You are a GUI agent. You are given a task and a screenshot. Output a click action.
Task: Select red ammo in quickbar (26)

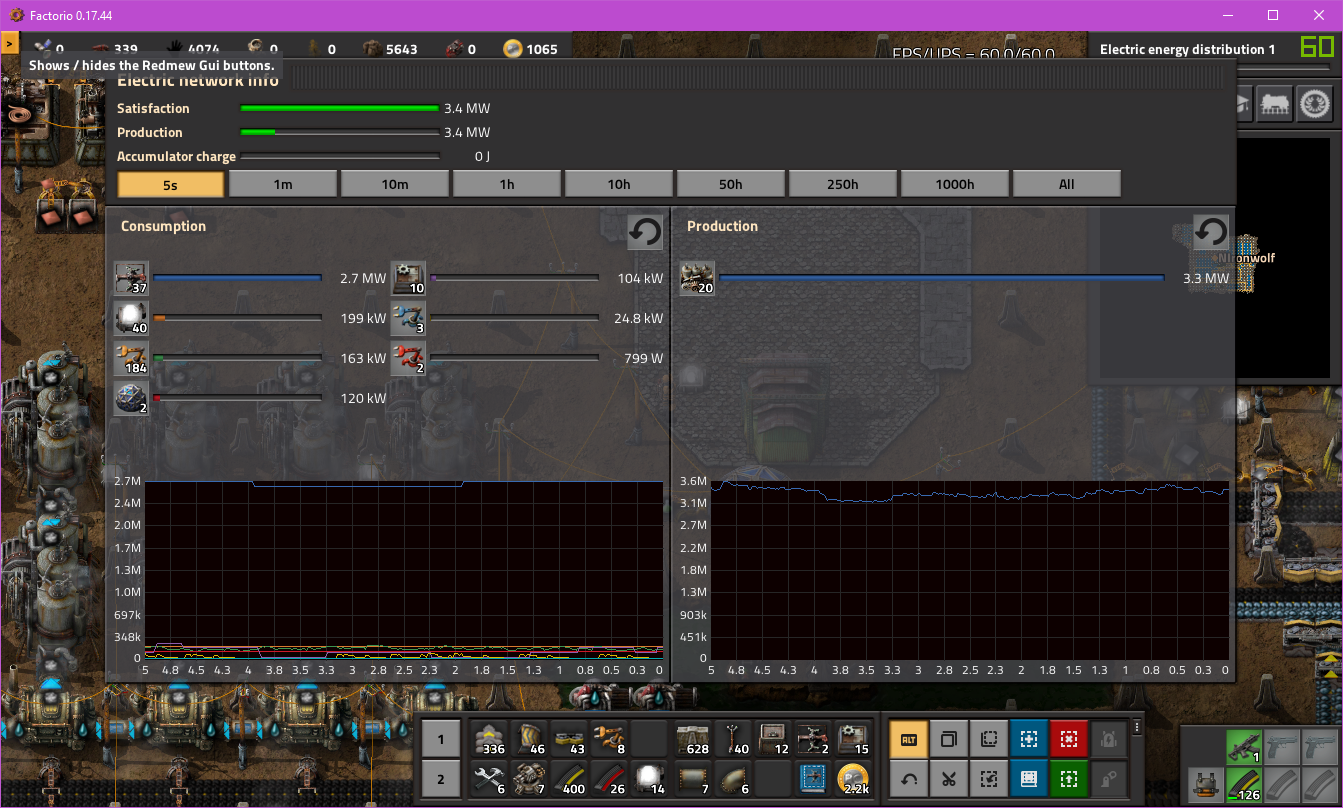pyautogui.click(x=610, y=778)
